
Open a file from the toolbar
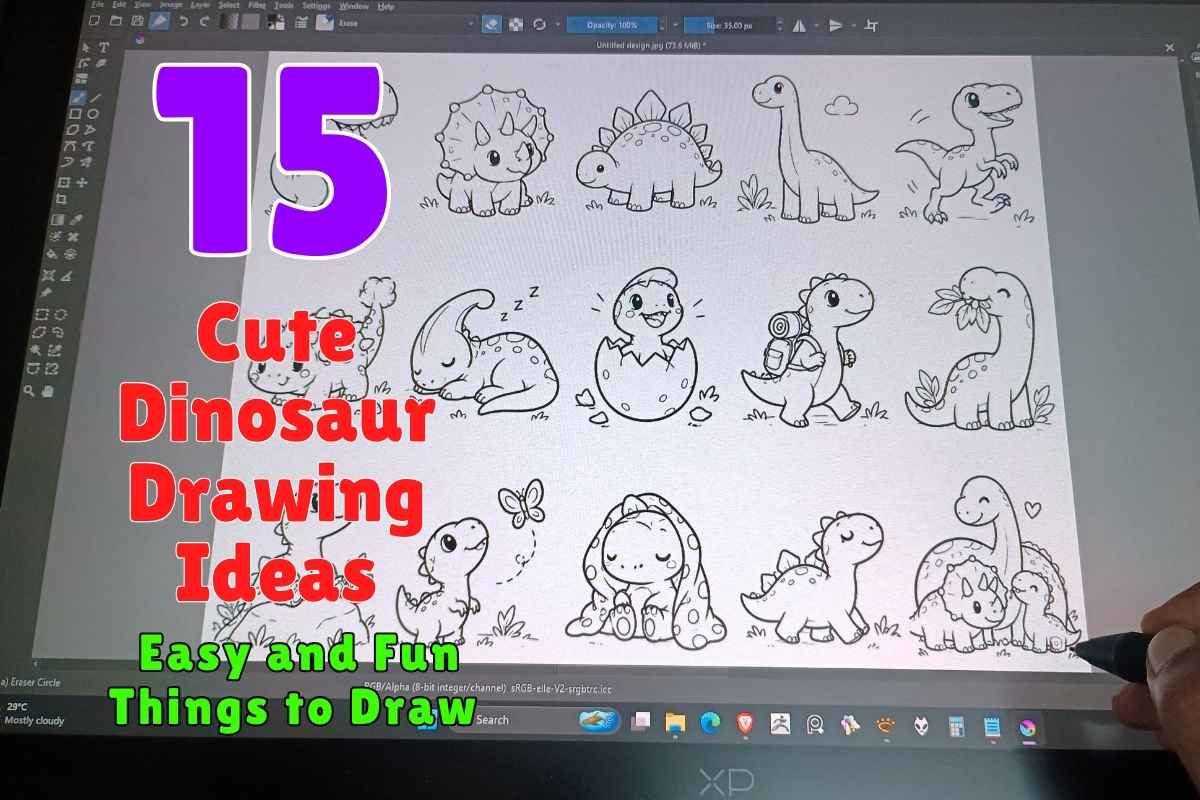point(115,21)
